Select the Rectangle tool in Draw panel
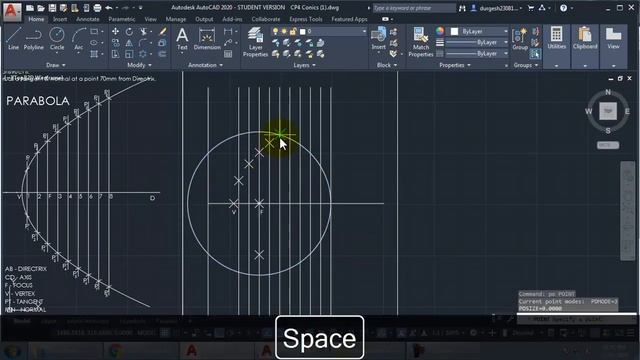640x360 pixels. (94, 31)
